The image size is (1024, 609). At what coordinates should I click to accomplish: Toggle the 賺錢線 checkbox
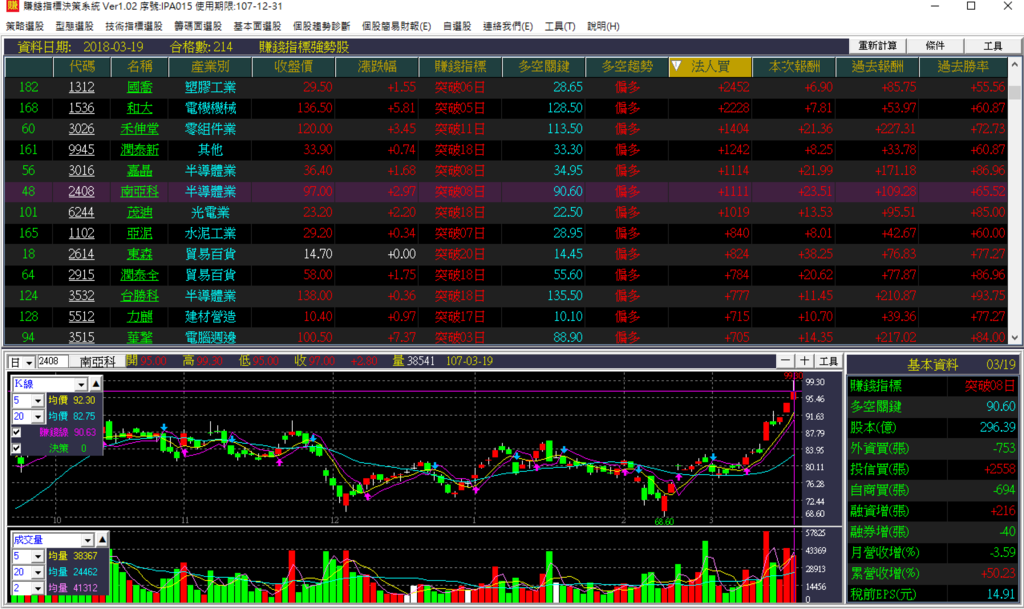[x=16, y=432]
